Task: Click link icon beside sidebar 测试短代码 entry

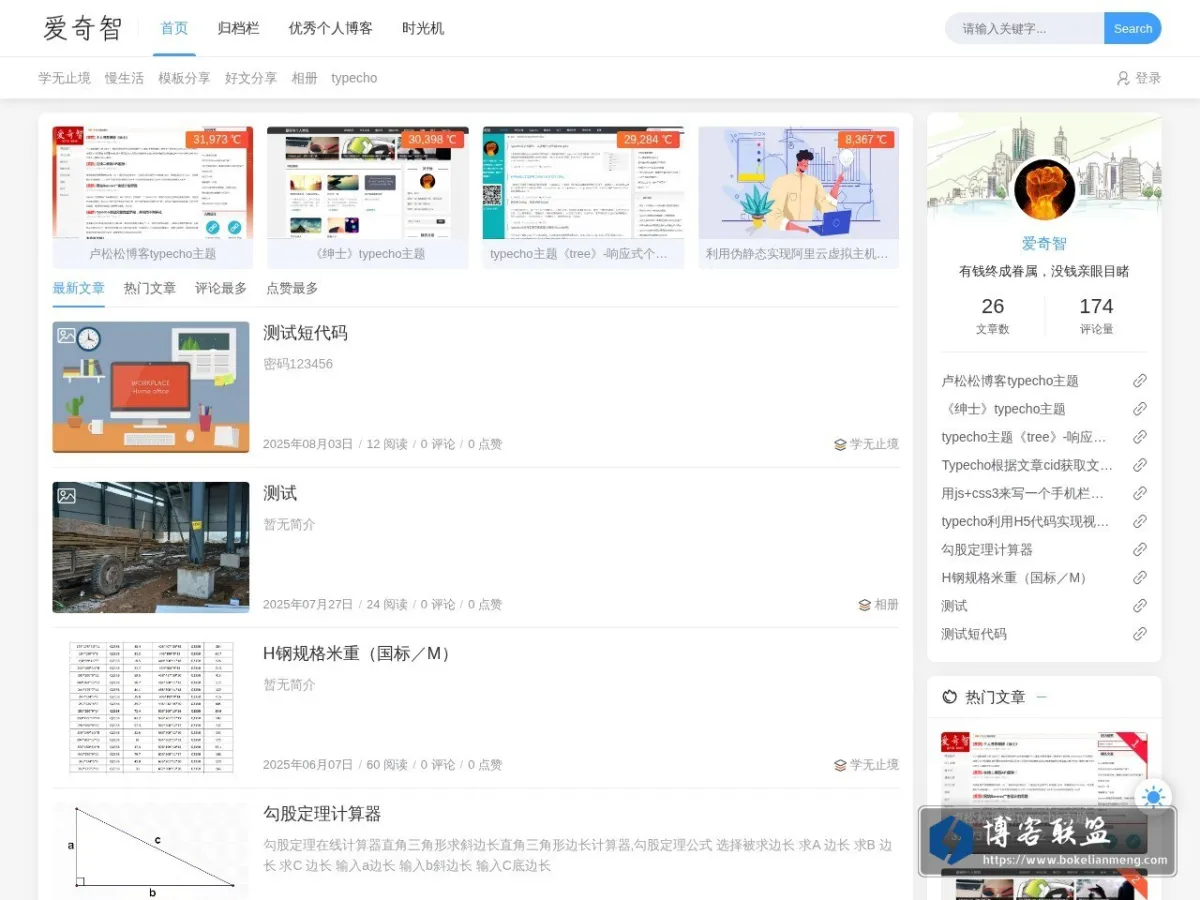Action: [1139, 633]
